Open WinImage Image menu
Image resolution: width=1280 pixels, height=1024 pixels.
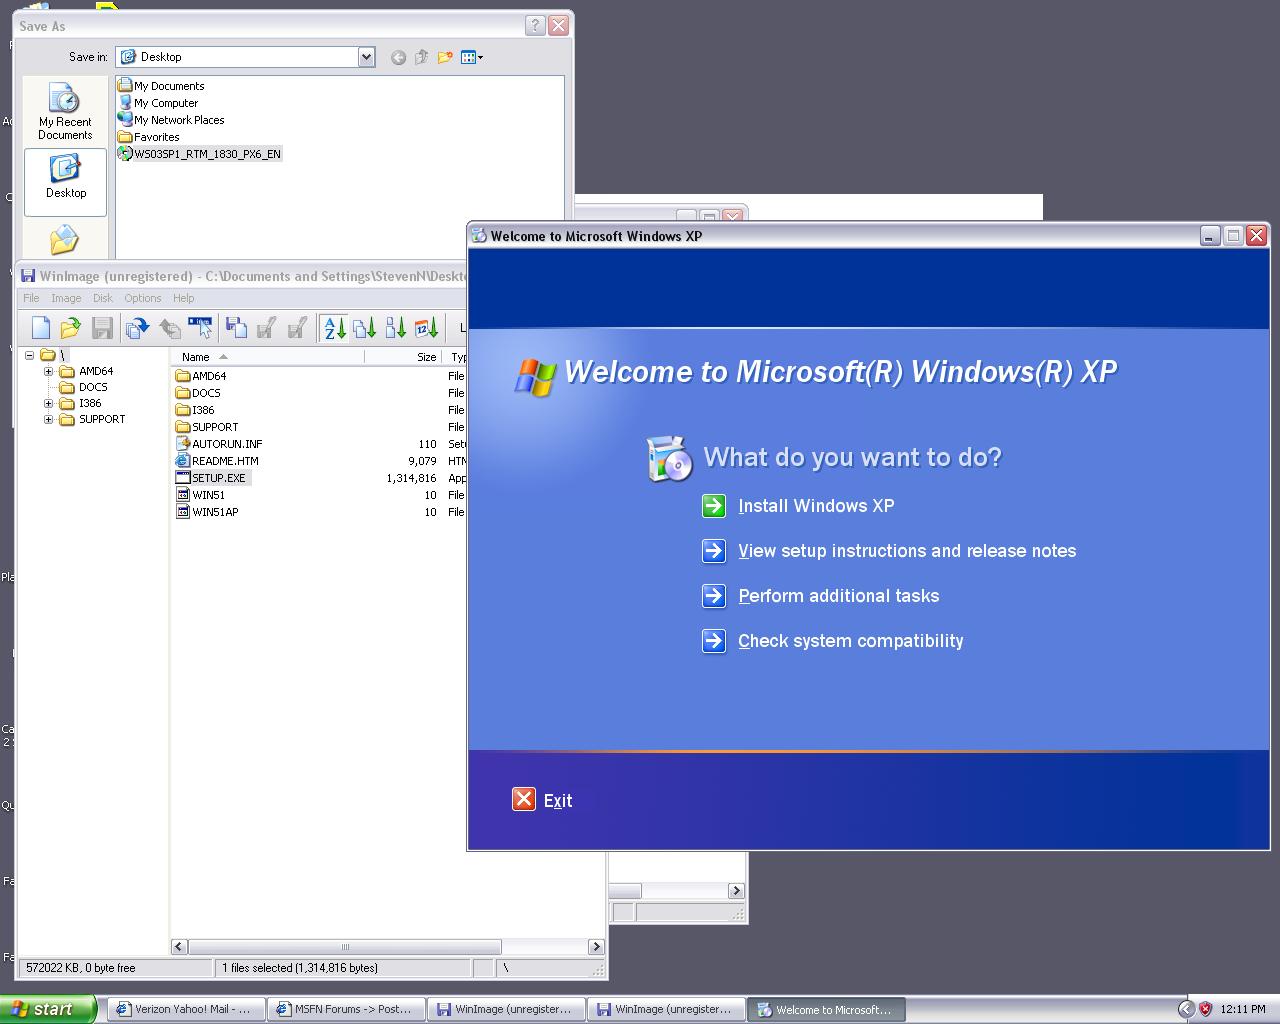pyautogui.click(x=66, y=298)
